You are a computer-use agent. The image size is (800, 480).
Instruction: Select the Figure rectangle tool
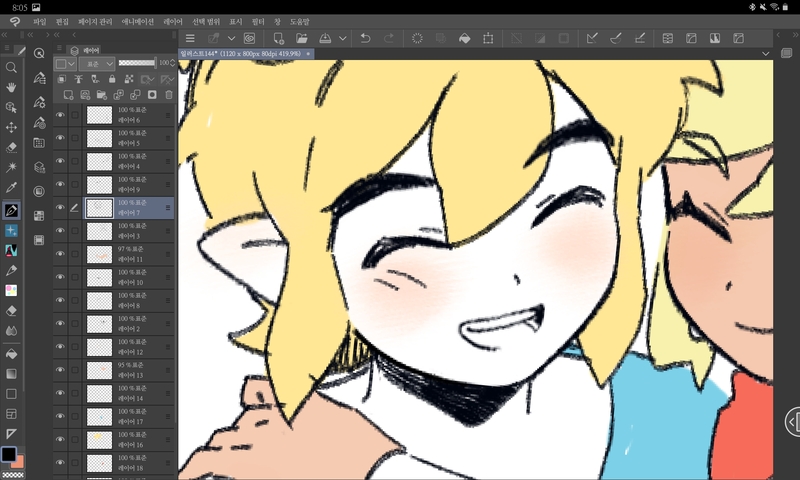point(11,394)
